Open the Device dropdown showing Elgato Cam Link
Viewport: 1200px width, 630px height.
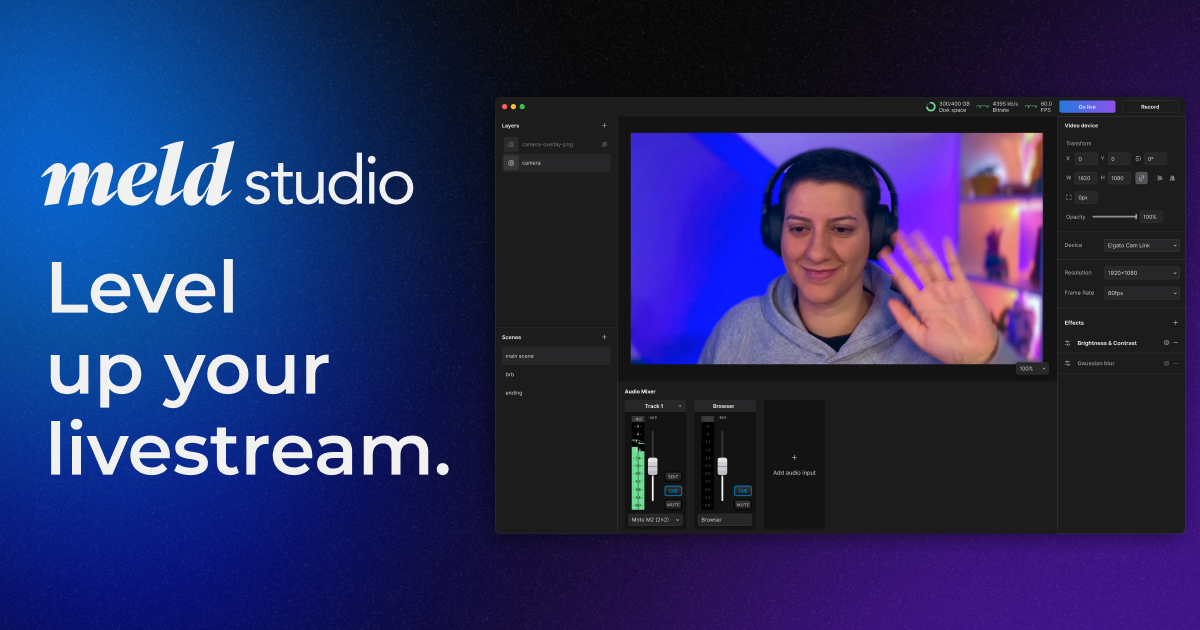tap(1140, 245)
